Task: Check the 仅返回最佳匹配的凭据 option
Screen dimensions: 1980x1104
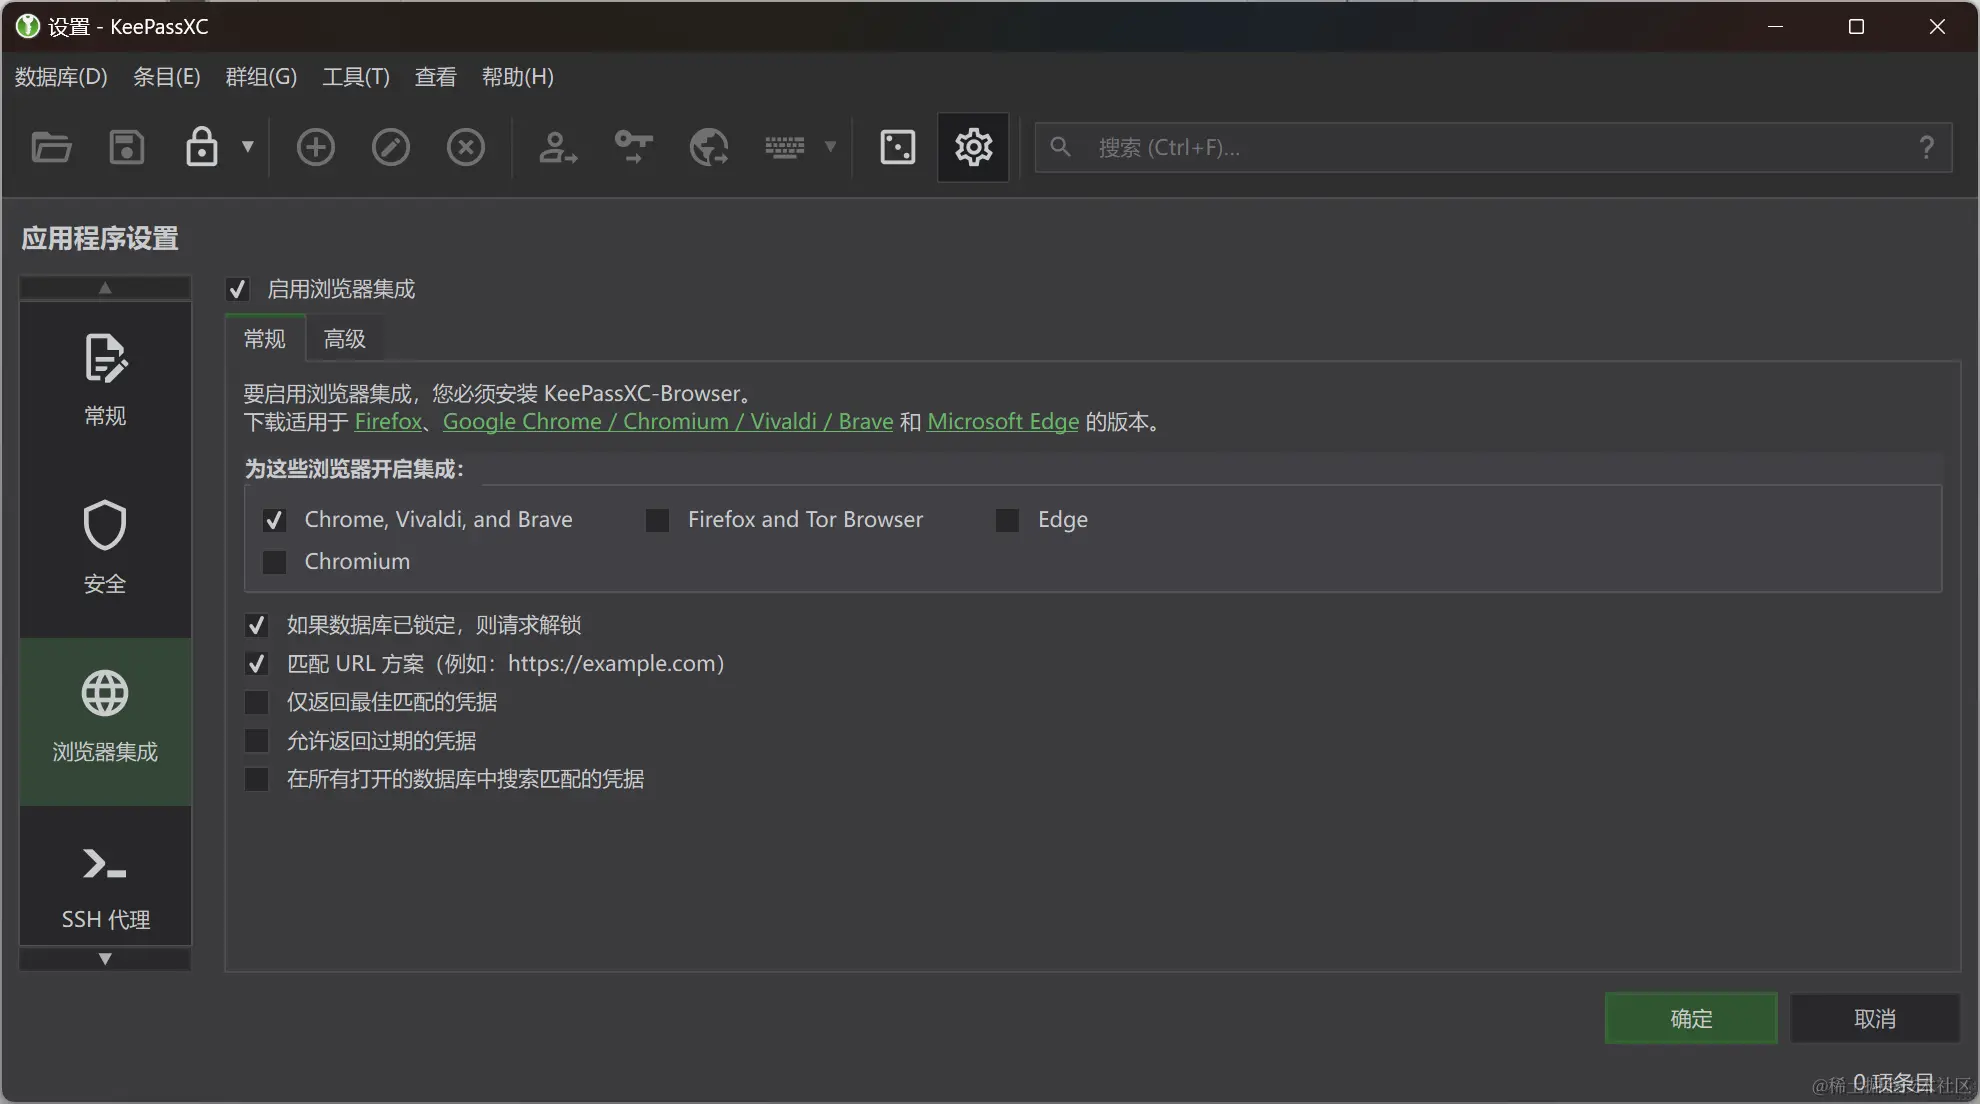Action: (x=257, y=702)
